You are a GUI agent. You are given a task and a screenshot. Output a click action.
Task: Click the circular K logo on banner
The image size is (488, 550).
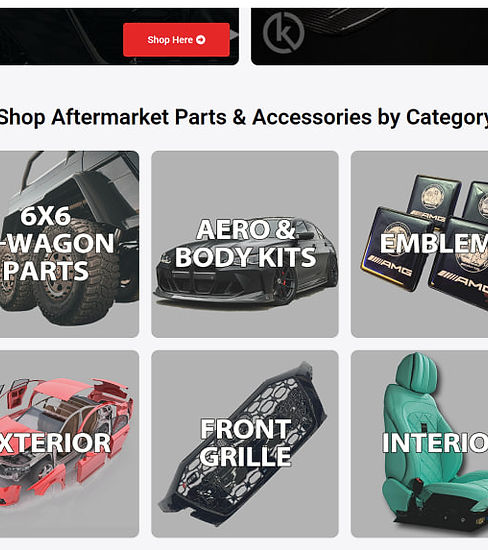(x=283, y=33)
